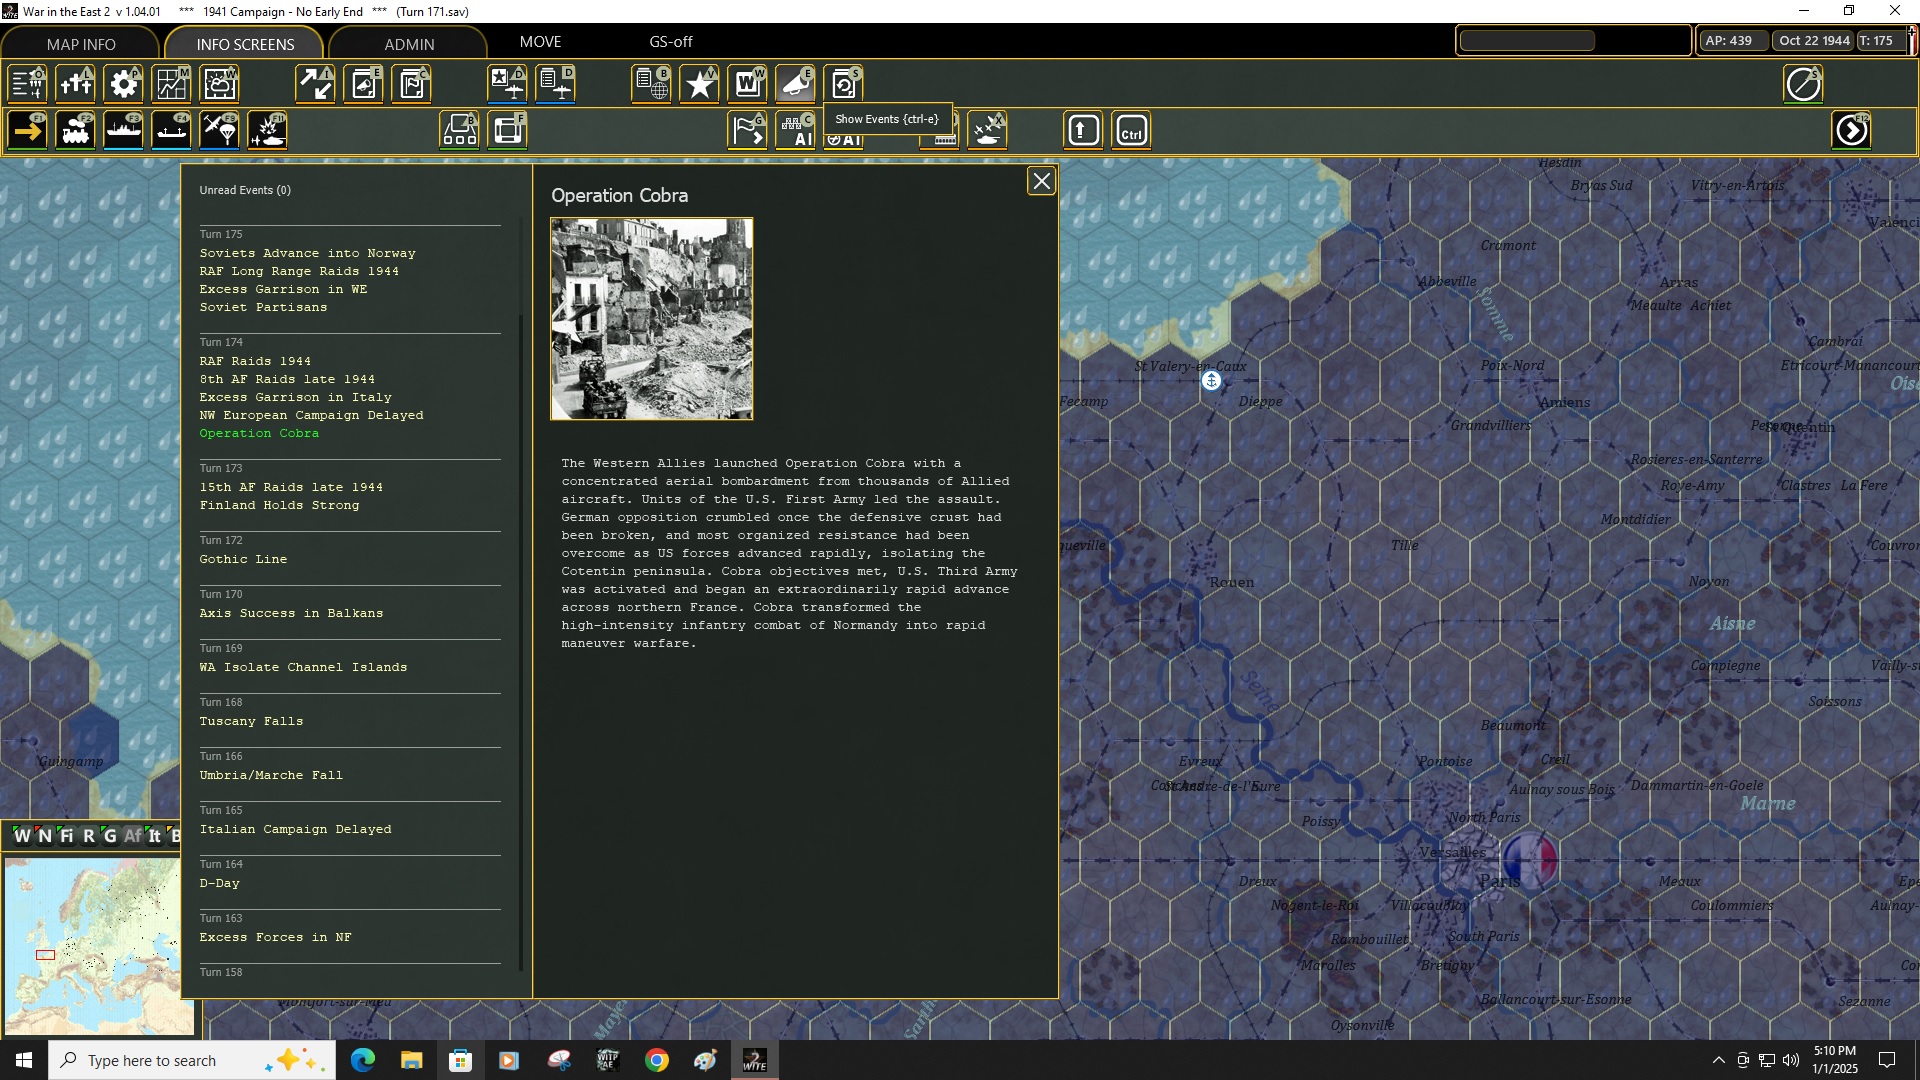Click the flag arrow icon (G)

748,130
